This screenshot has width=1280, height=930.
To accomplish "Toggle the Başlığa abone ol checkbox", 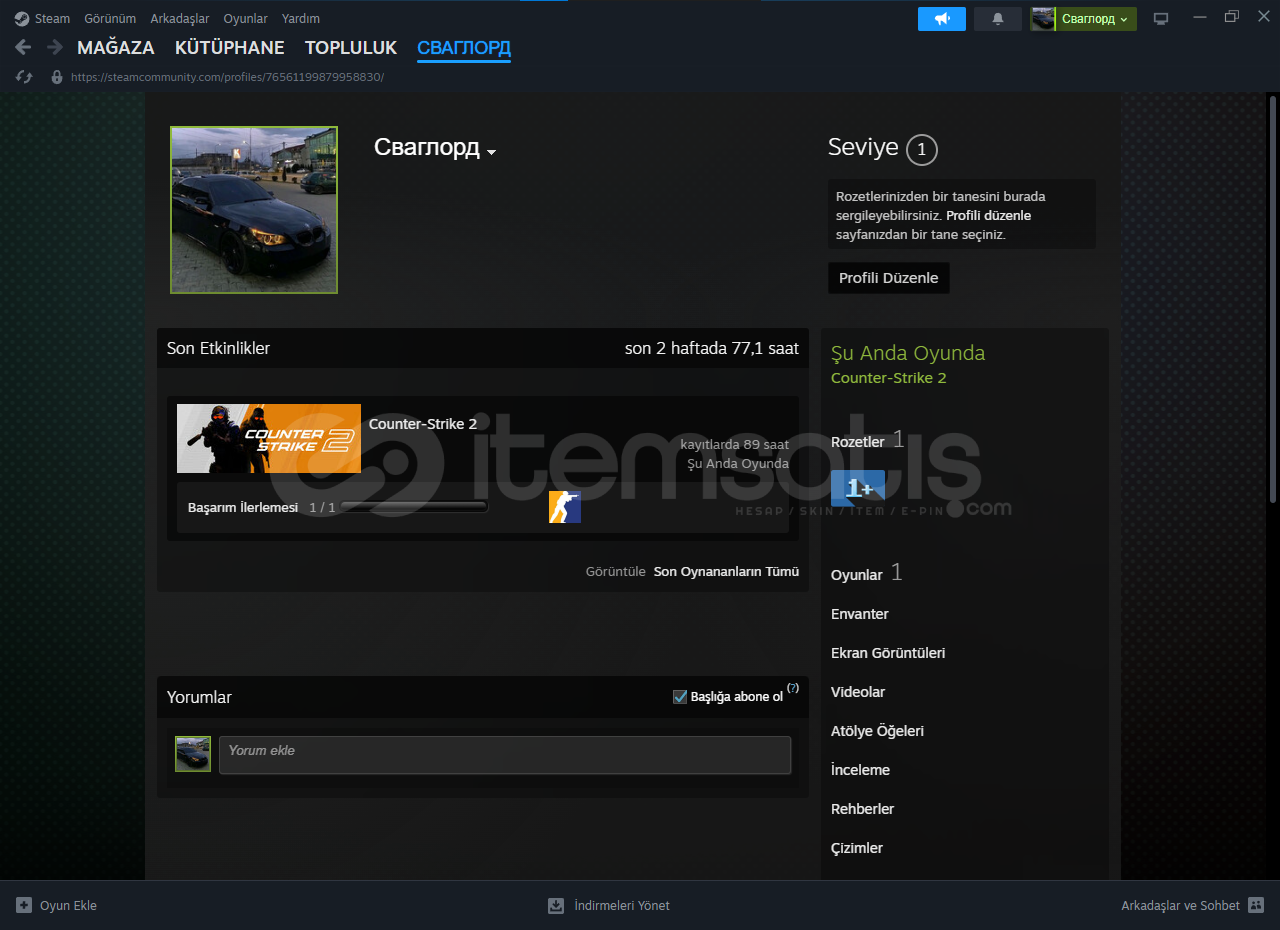I will click(x=680, y=697).
